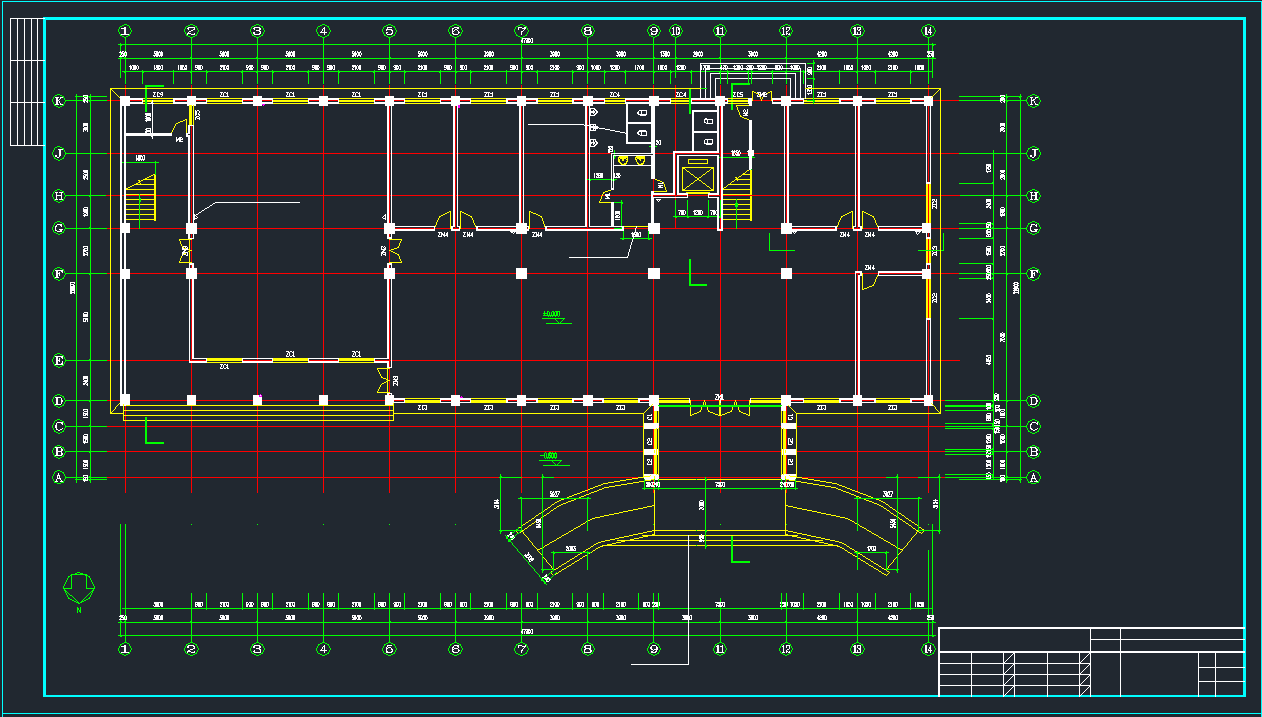Select grid bubble 1 at top

pos(125,31)
